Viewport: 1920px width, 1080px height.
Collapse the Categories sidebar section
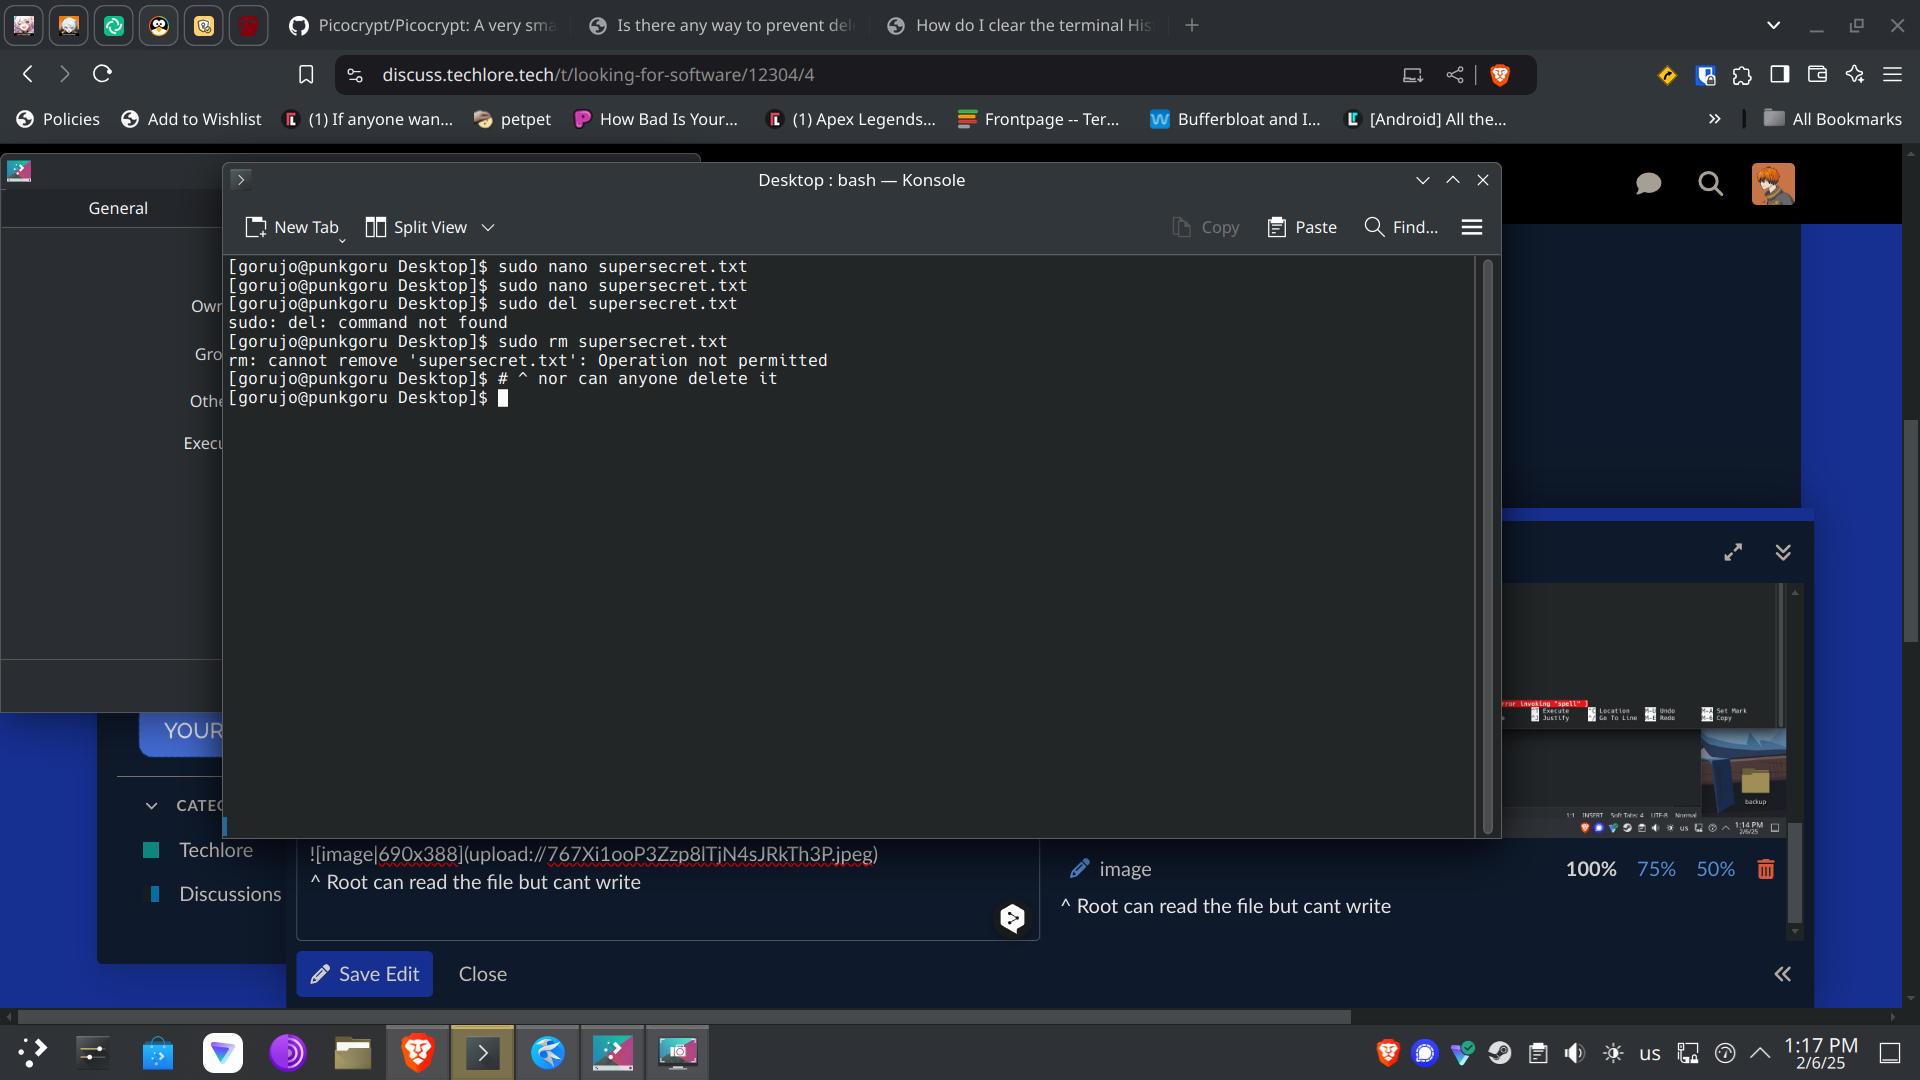(x=151, y=805)
